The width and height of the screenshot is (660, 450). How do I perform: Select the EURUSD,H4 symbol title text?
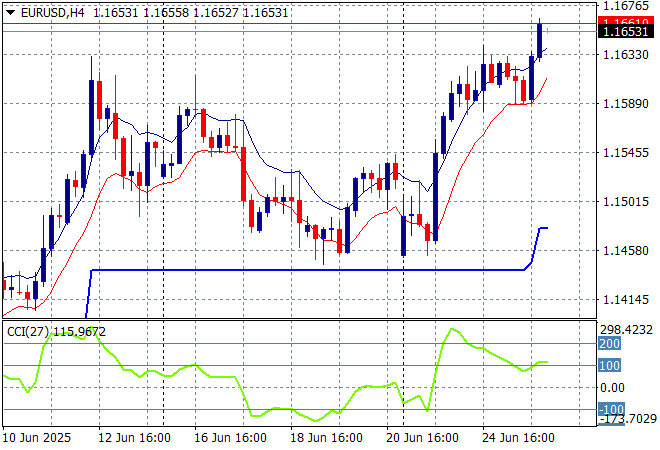tap(53, 13)
